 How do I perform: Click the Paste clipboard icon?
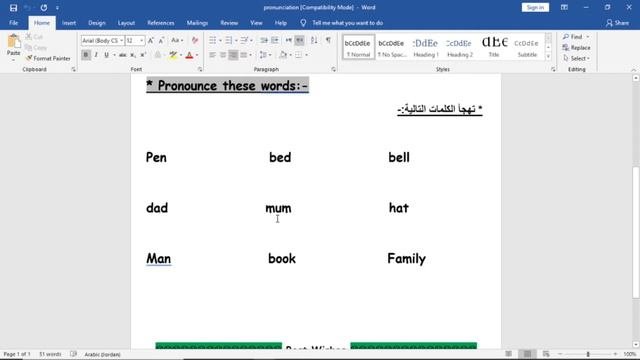coord(13,42)
